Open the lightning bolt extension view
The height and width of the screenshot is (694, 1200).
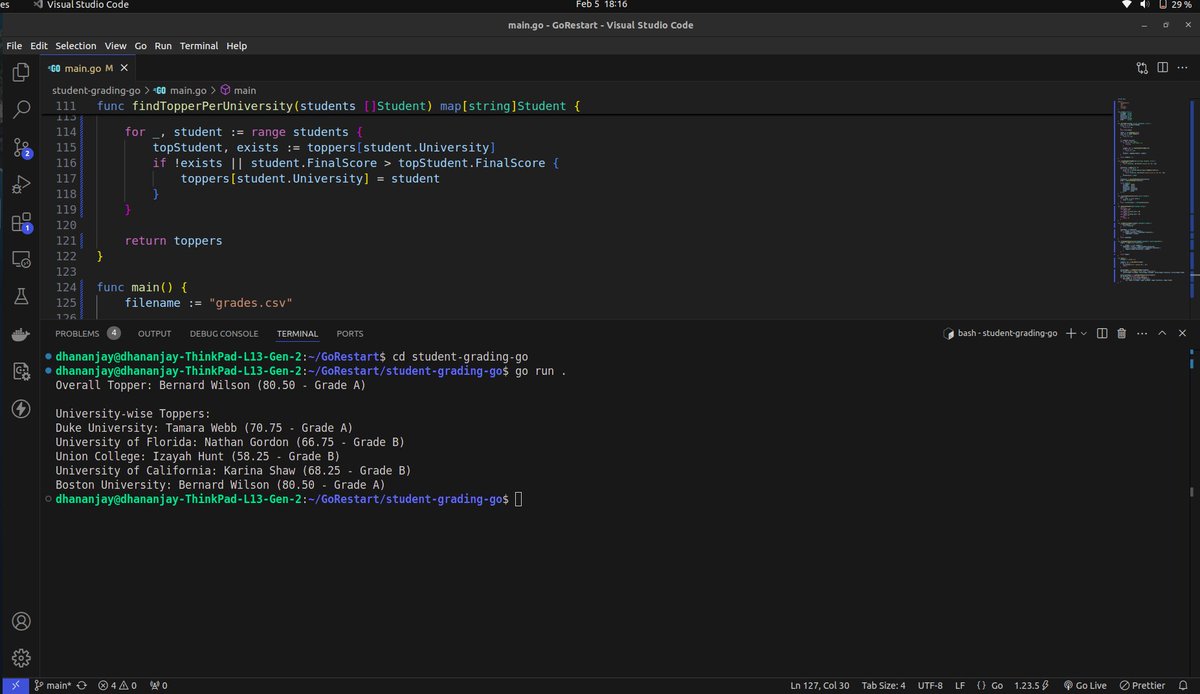coord(21,409)
